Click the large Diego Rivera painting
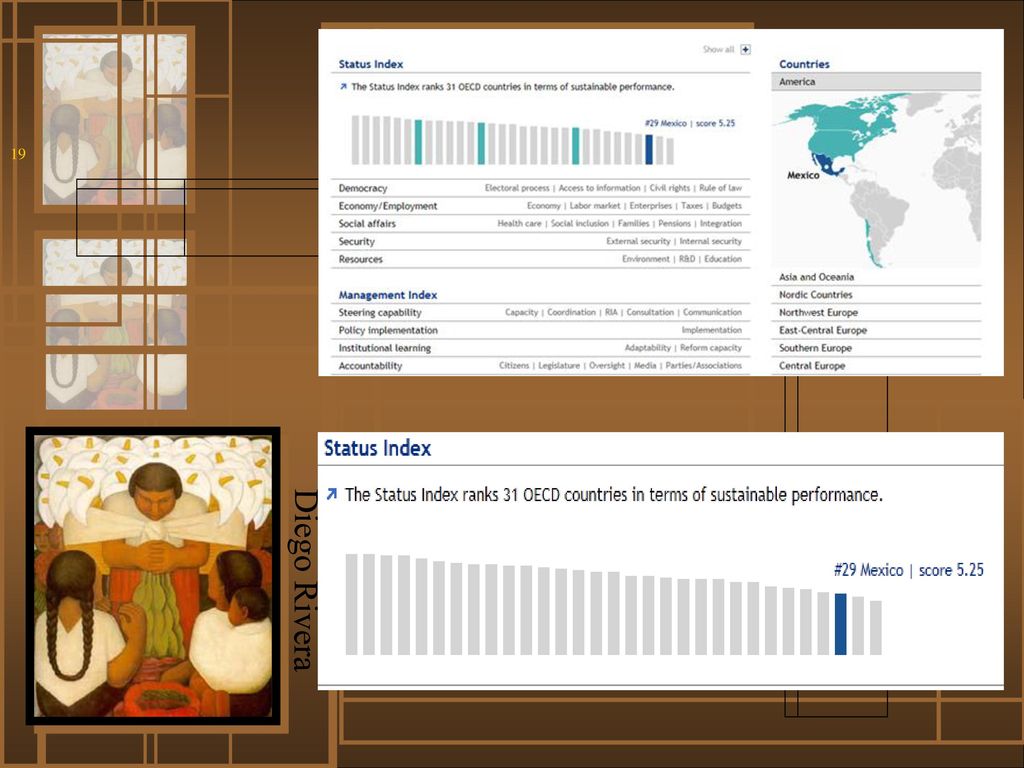1024x768 pixels. click(x=153, y=576)
